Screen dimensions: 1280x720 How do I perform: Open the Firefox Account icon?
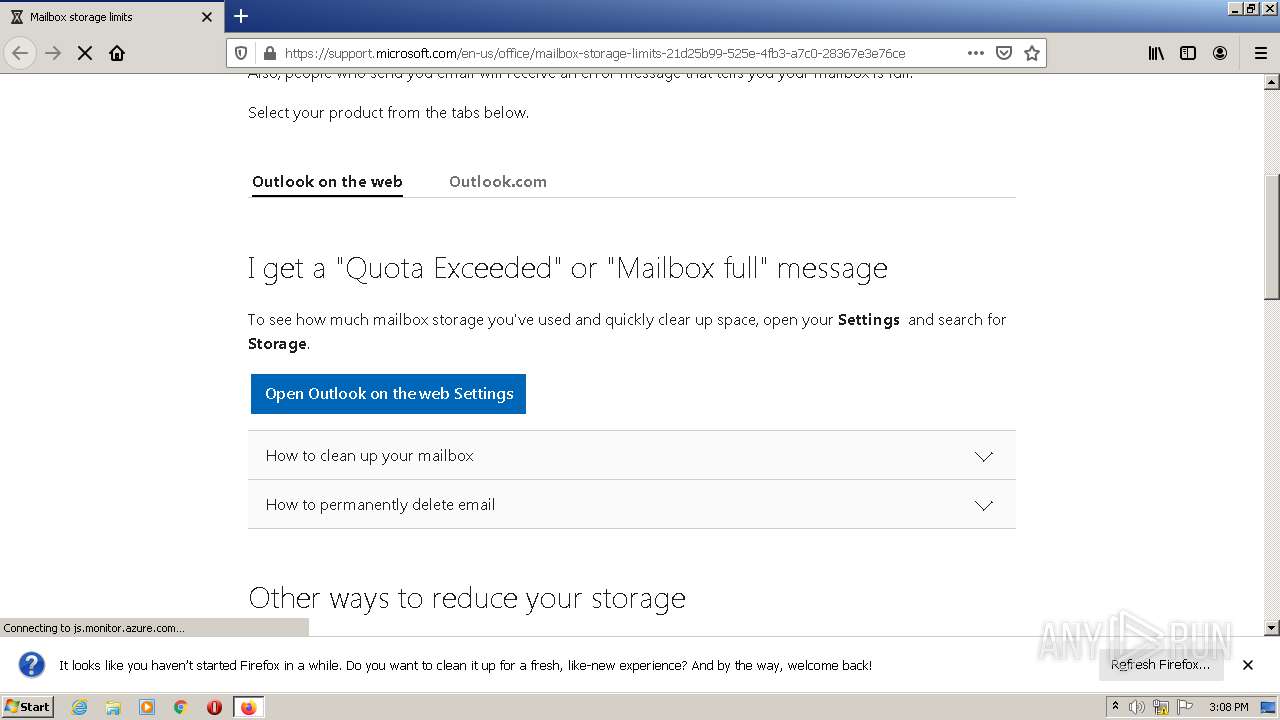pos(1220,53)
